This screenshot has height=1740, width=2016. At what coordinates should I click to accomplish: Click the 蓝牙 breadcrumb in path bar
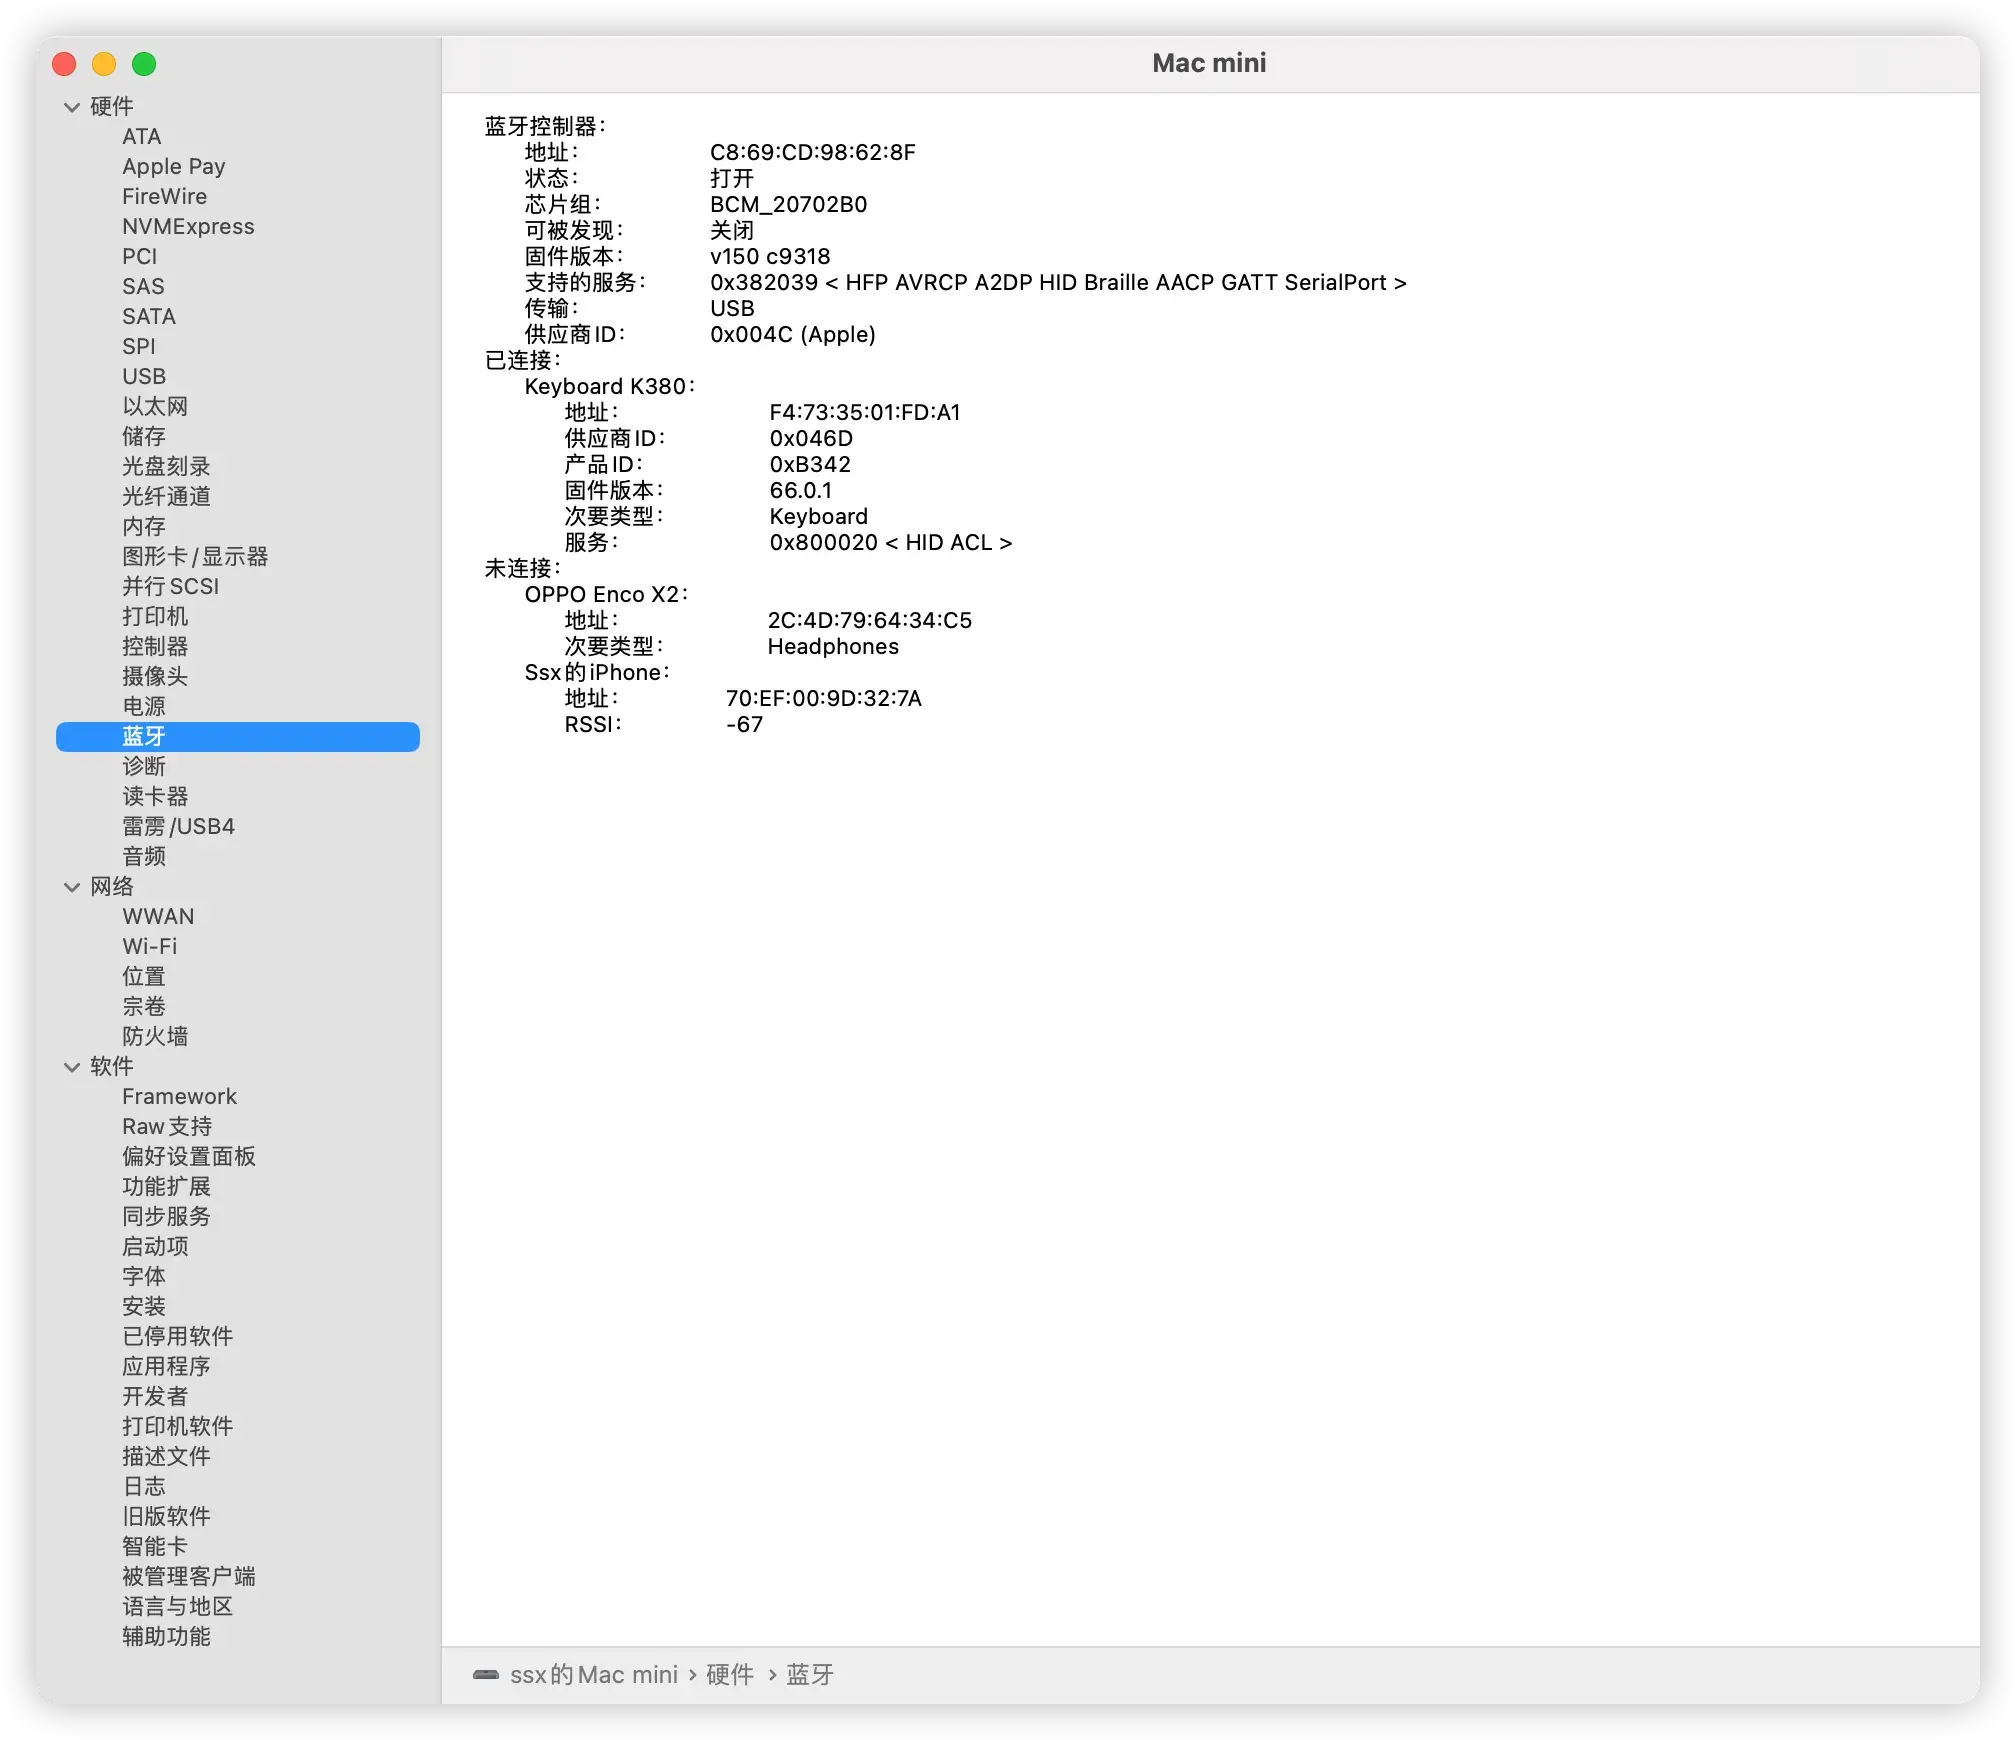[810, 1675]
